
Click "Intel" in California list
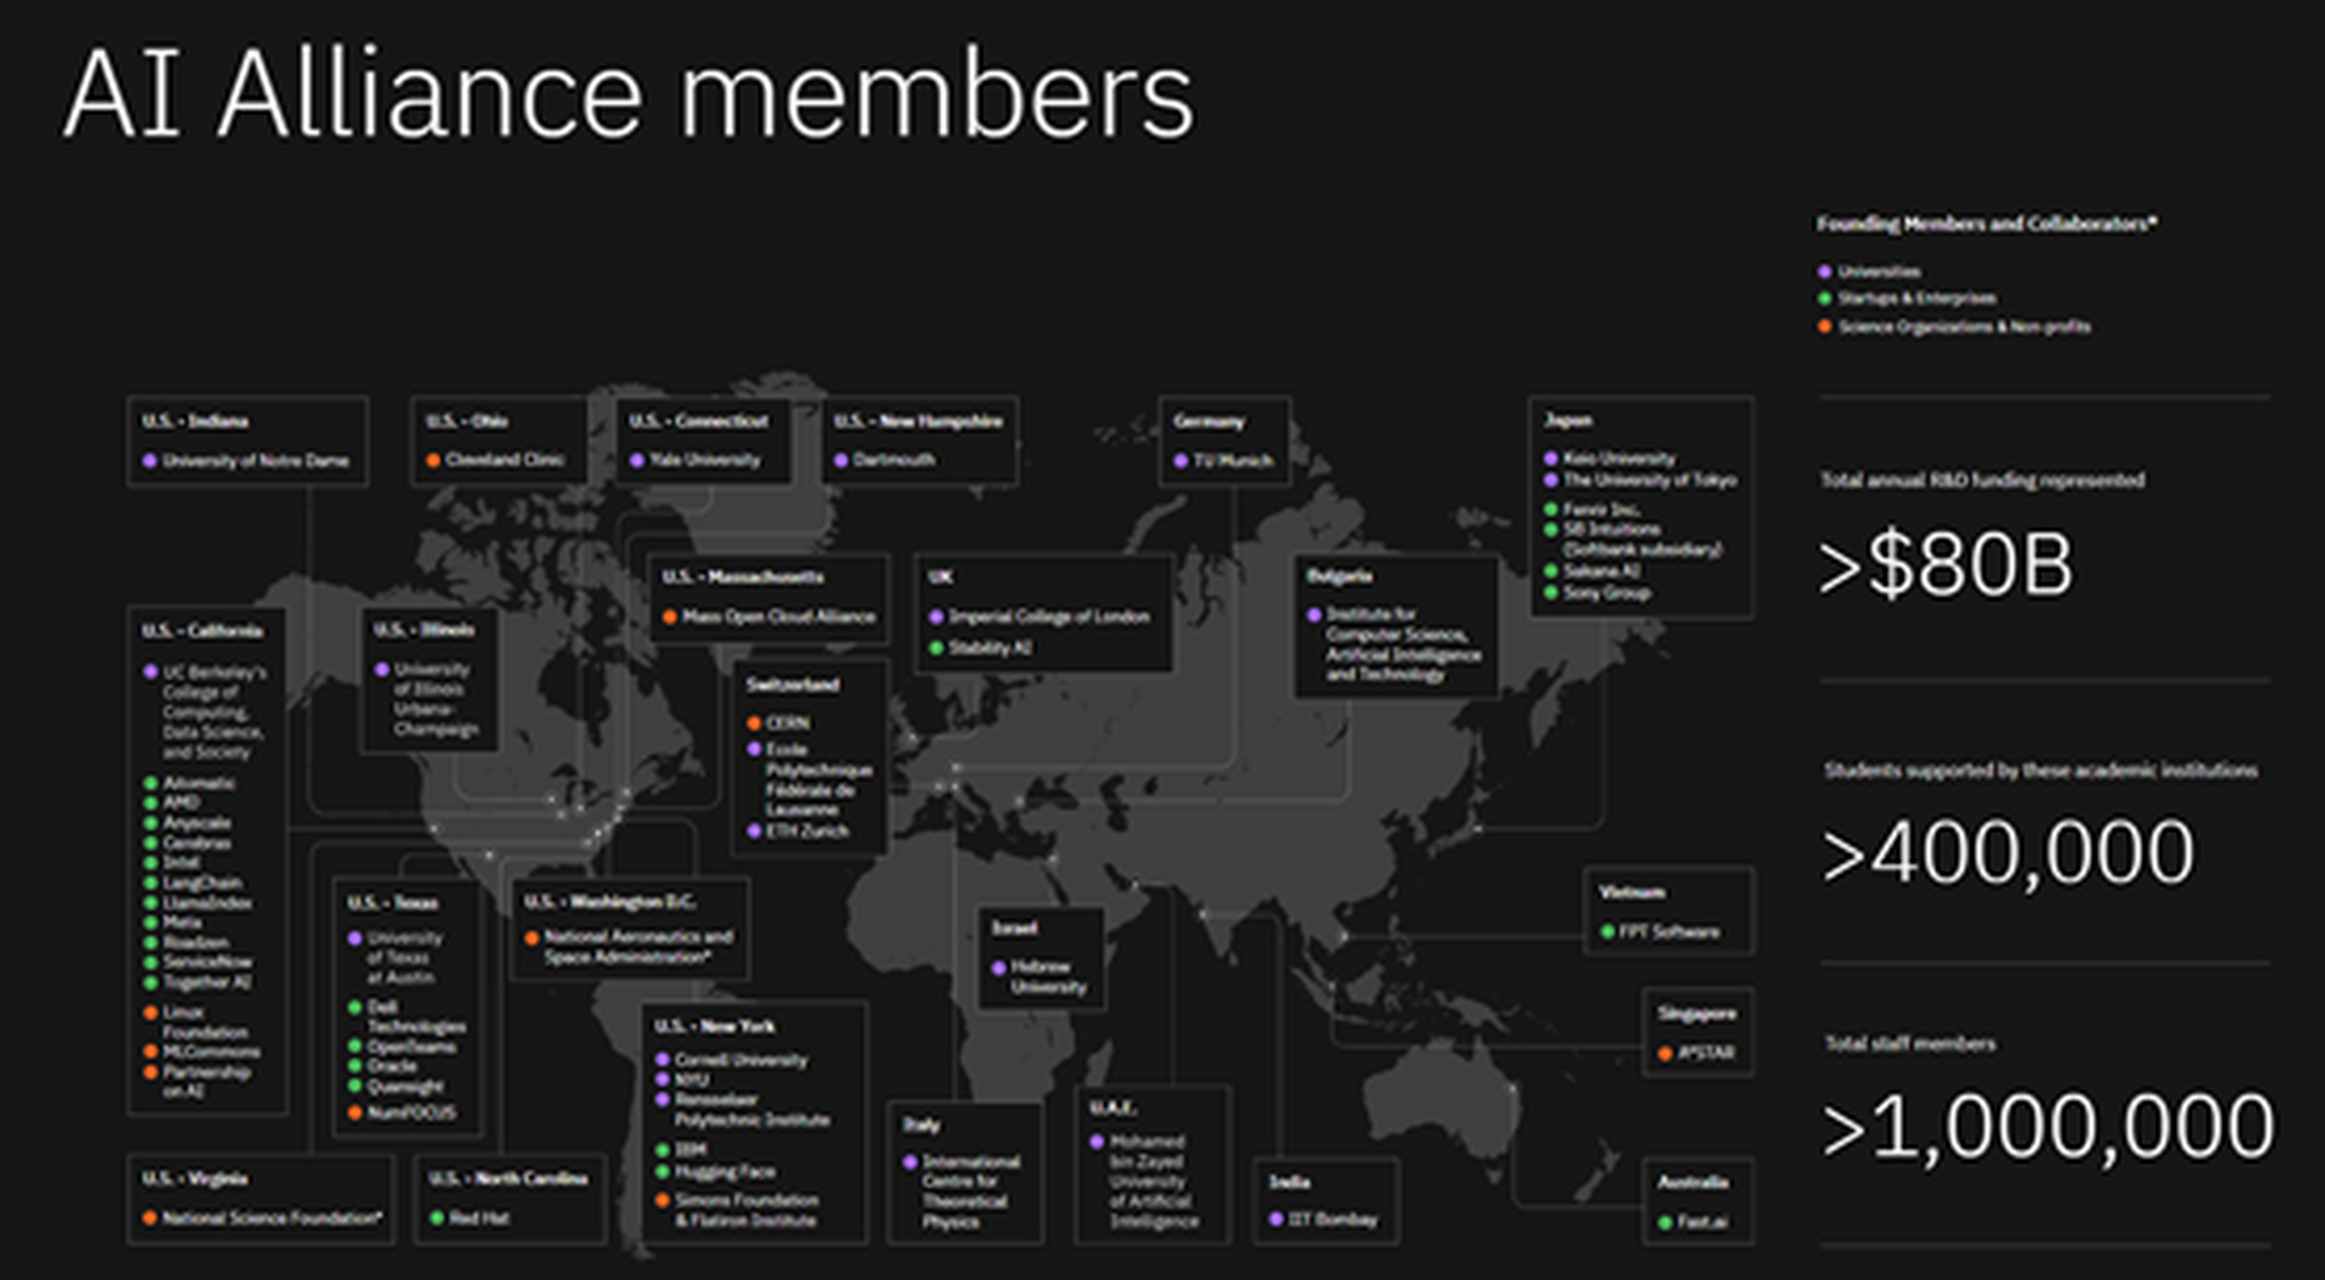pyautogui.click(x=181, y=862)
